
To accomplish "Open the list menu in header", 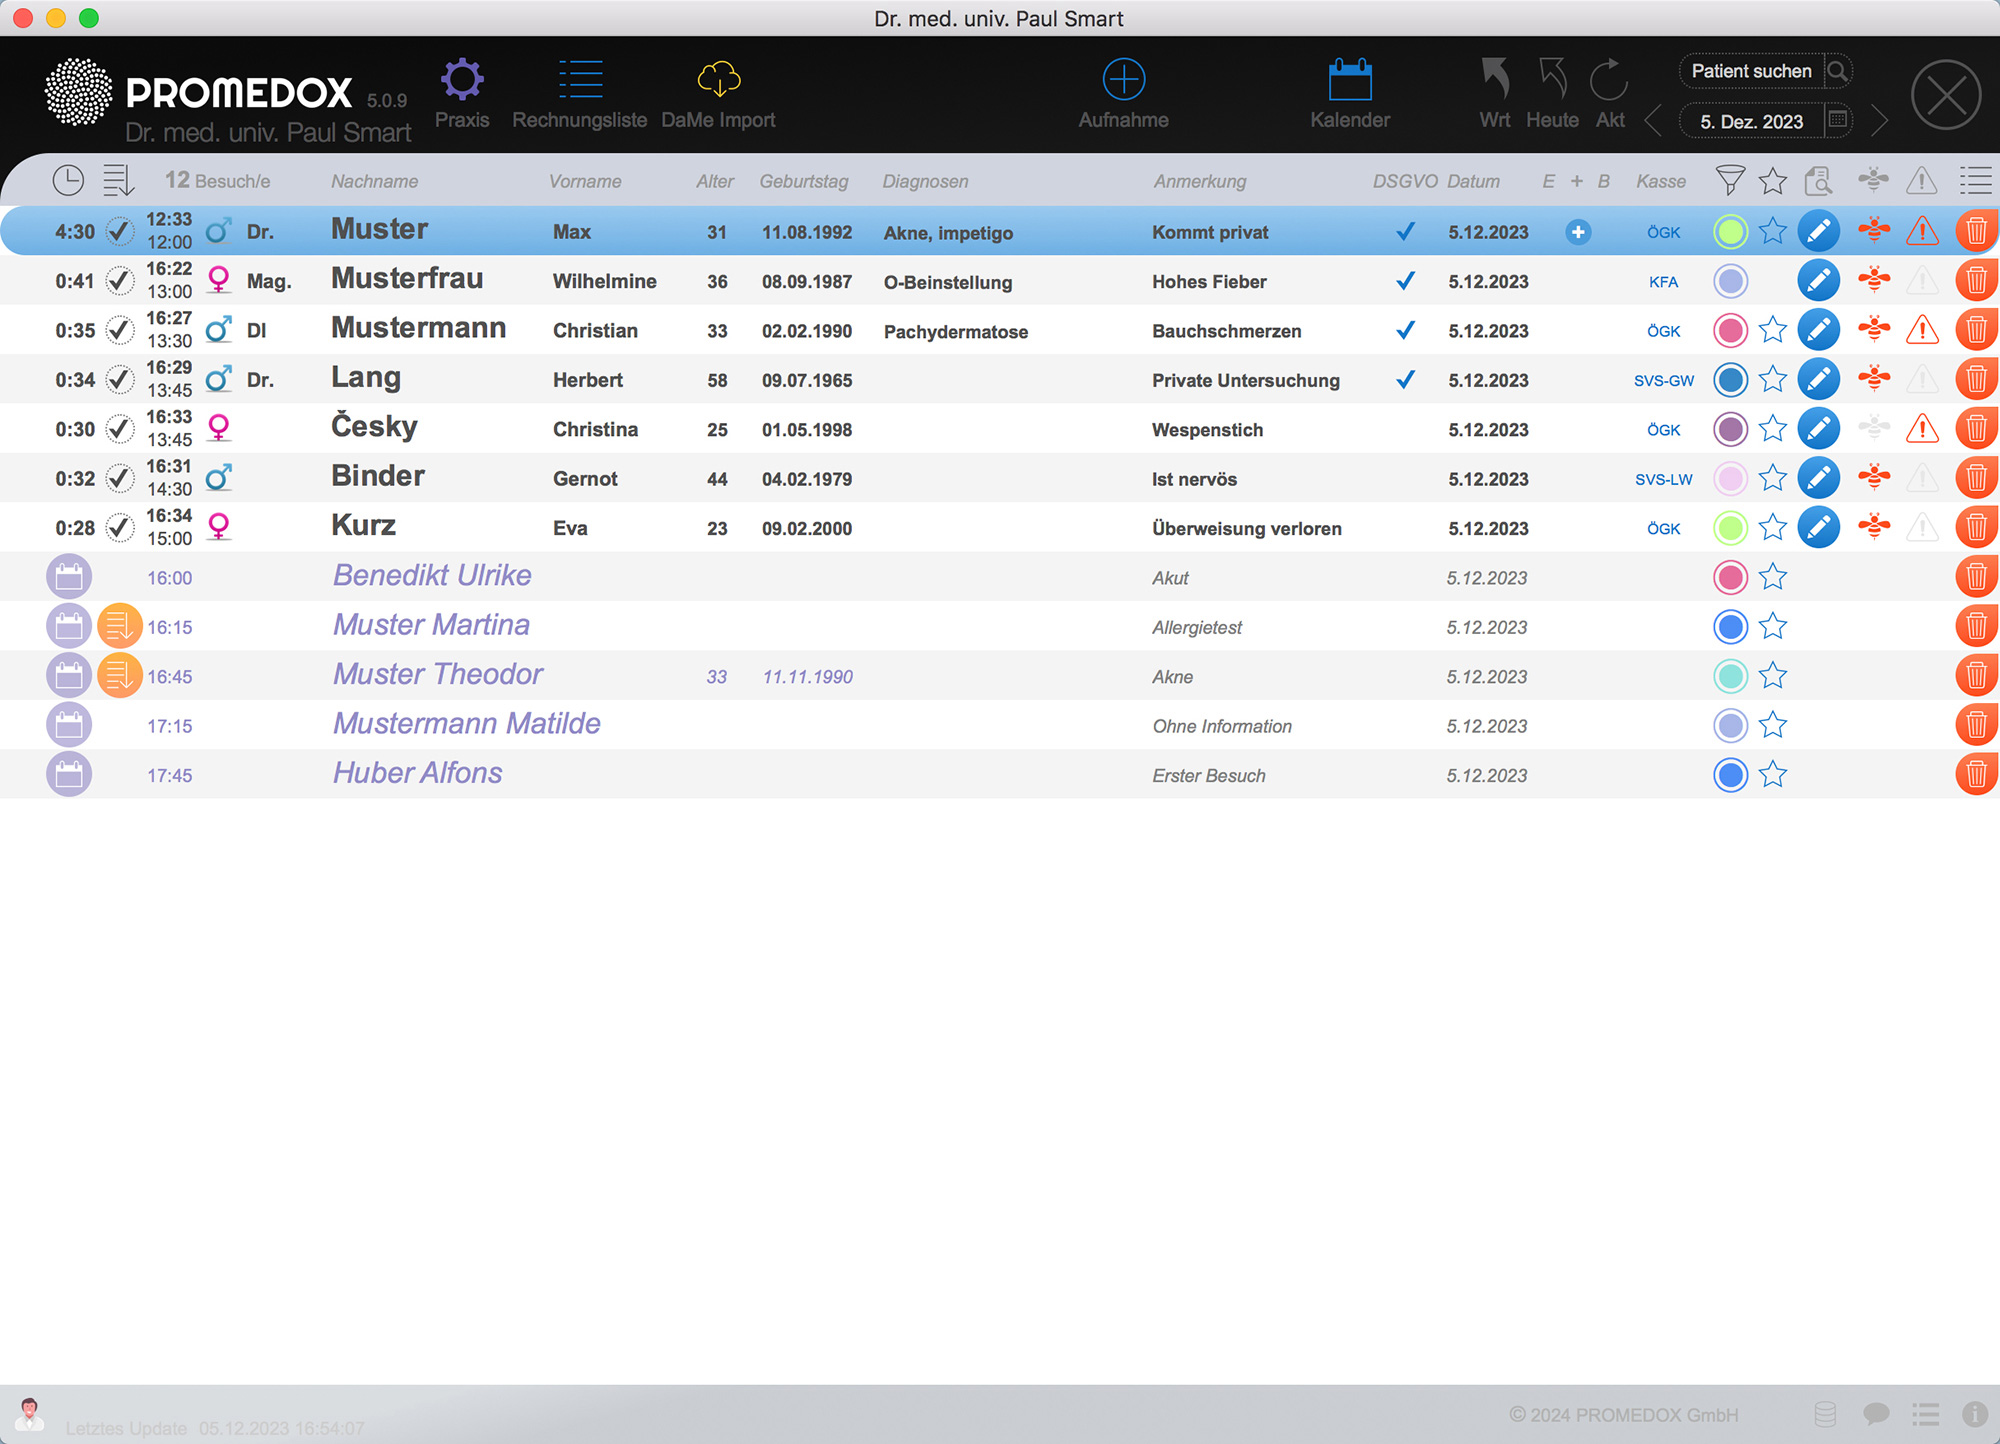I will [1975, 180].
